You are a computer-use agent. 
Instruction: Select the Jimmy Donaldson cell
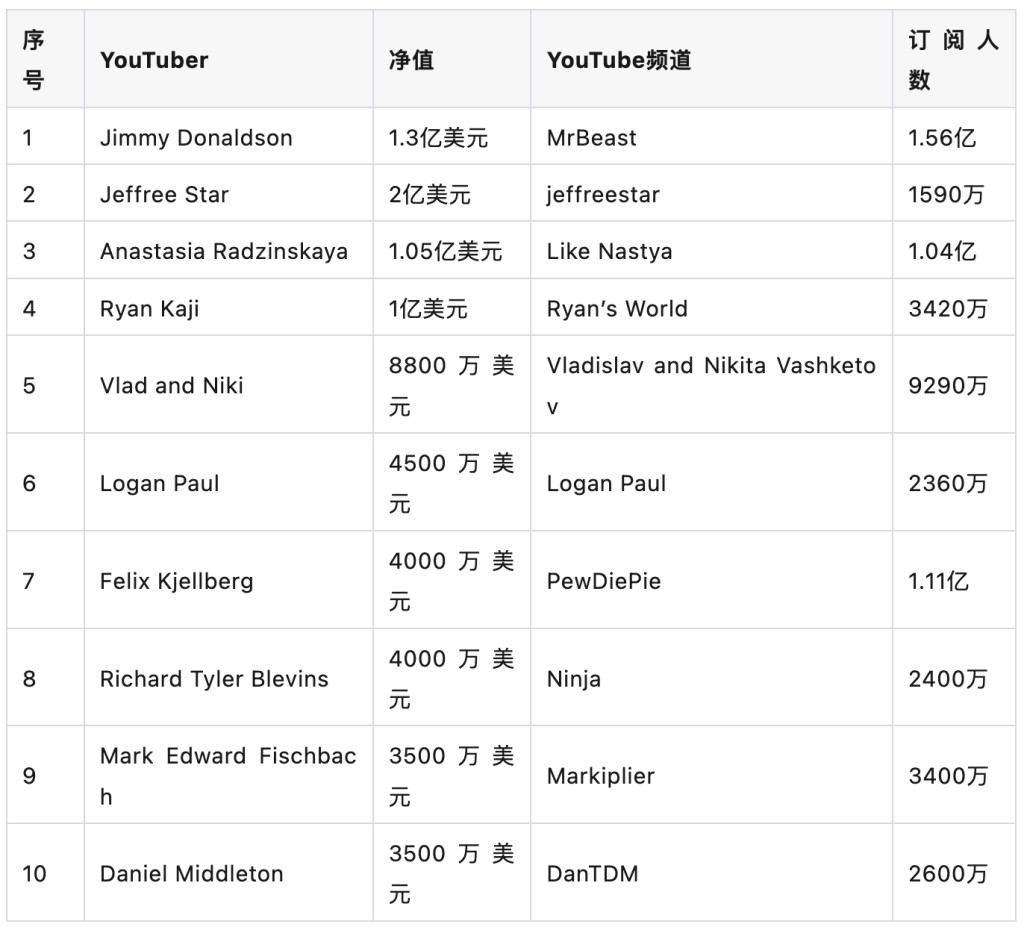[x=229, y=136]
